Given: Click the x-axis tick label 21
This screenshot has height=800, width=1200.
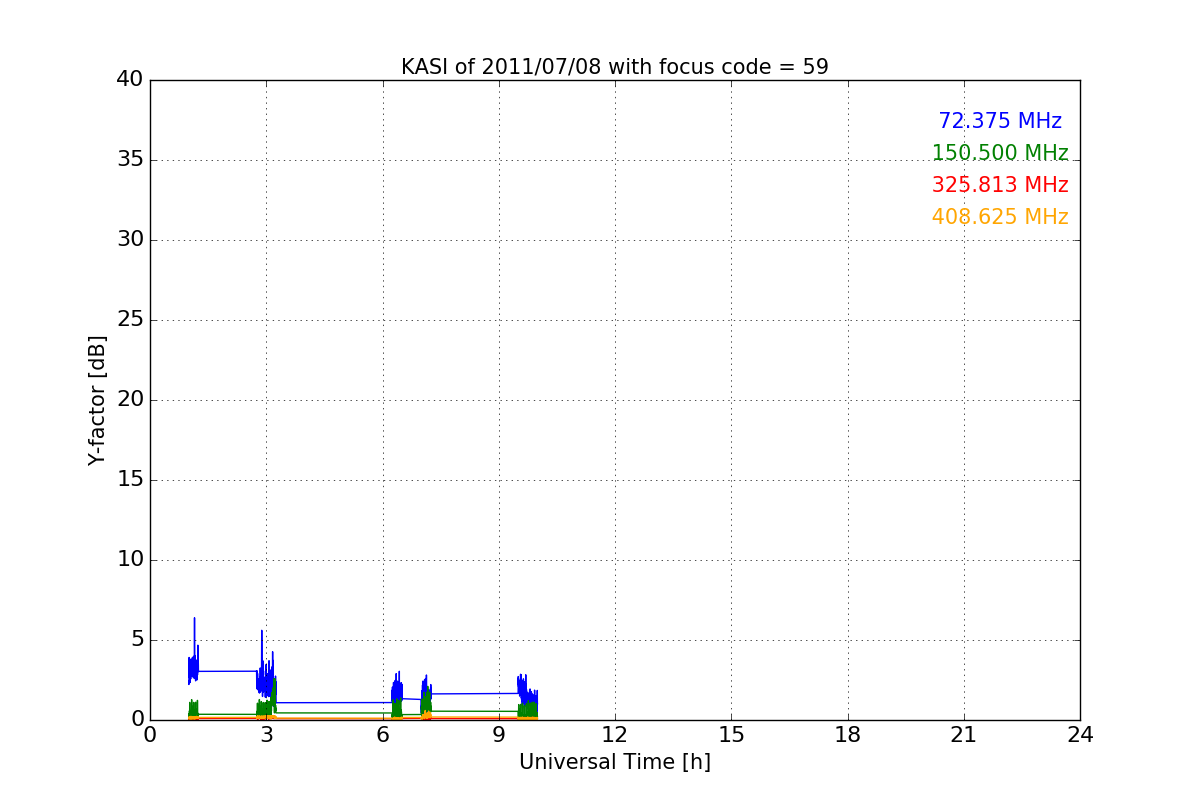Looking at the screenshot, I should (964, 734).
